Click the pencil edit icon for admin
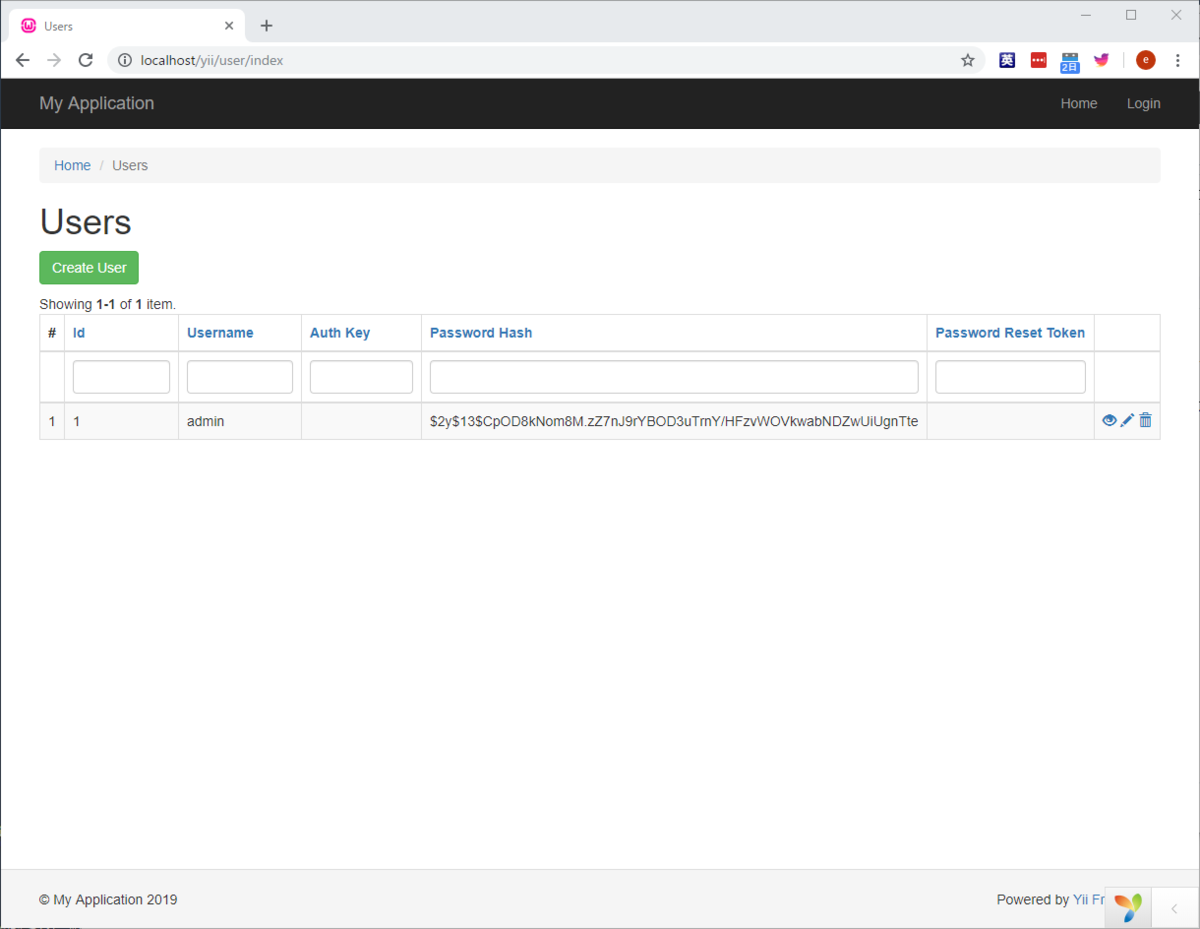The height and width of the screenshot is (929, 1200). coord(1127,421)
